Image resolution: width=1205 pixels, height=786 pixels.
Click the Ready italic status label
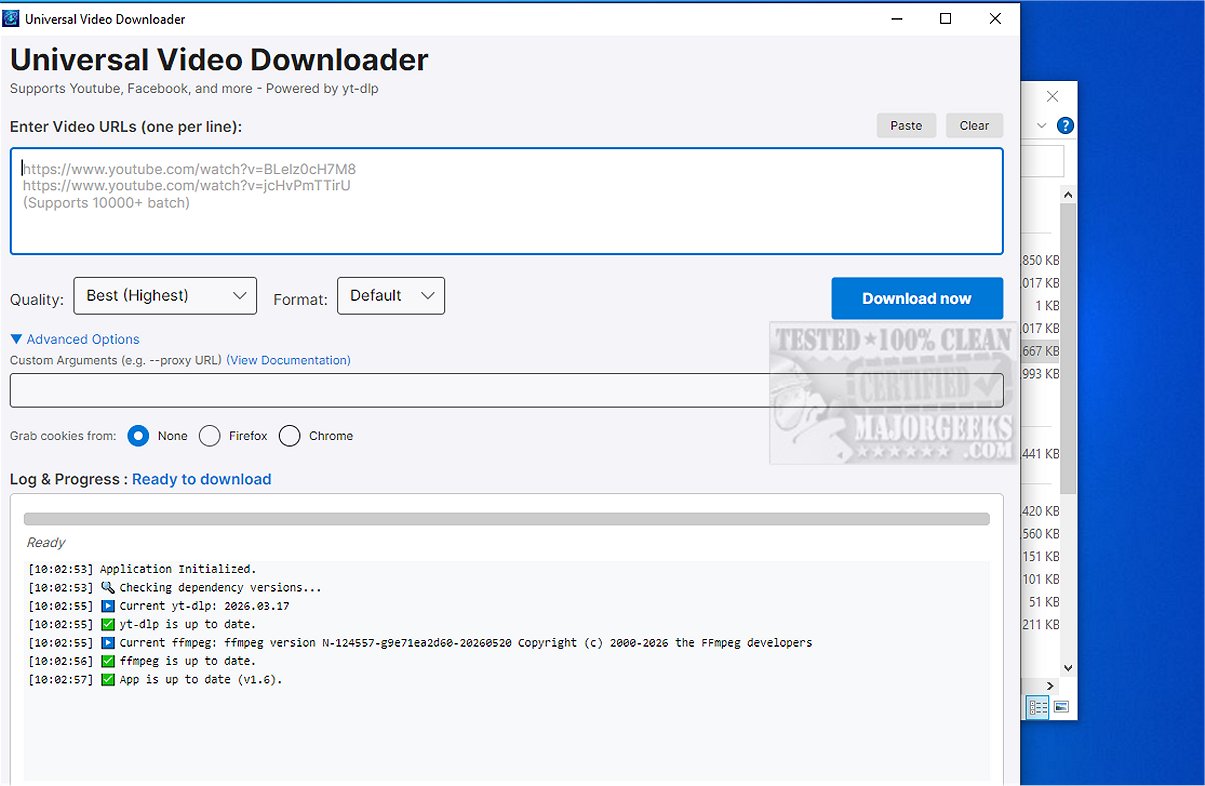point(46,543)
